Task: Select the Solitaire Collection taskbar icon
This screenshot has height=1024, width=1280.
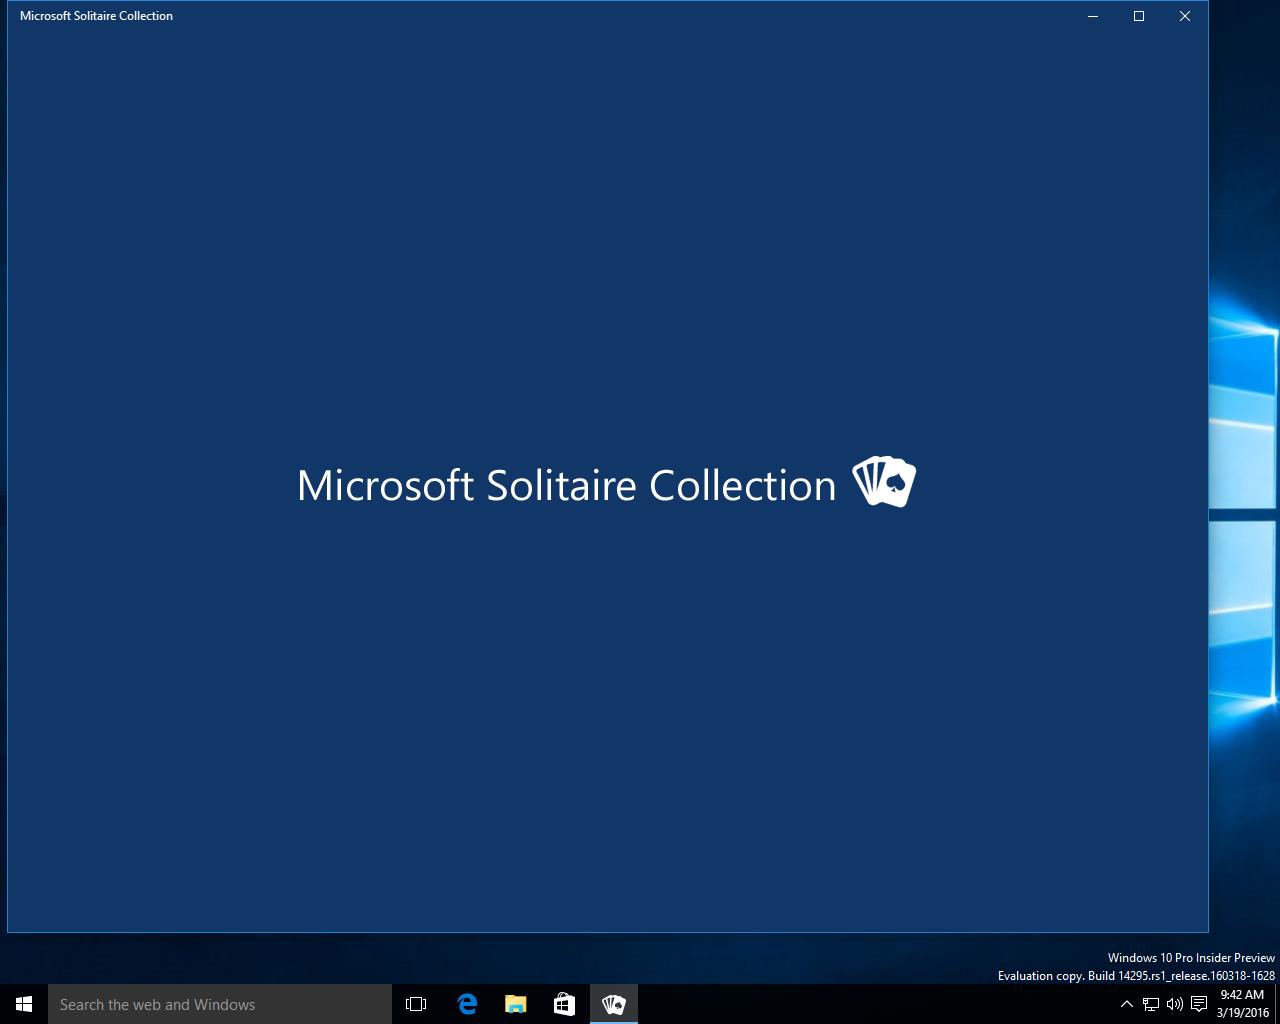Action: [x=613, y=1004]
